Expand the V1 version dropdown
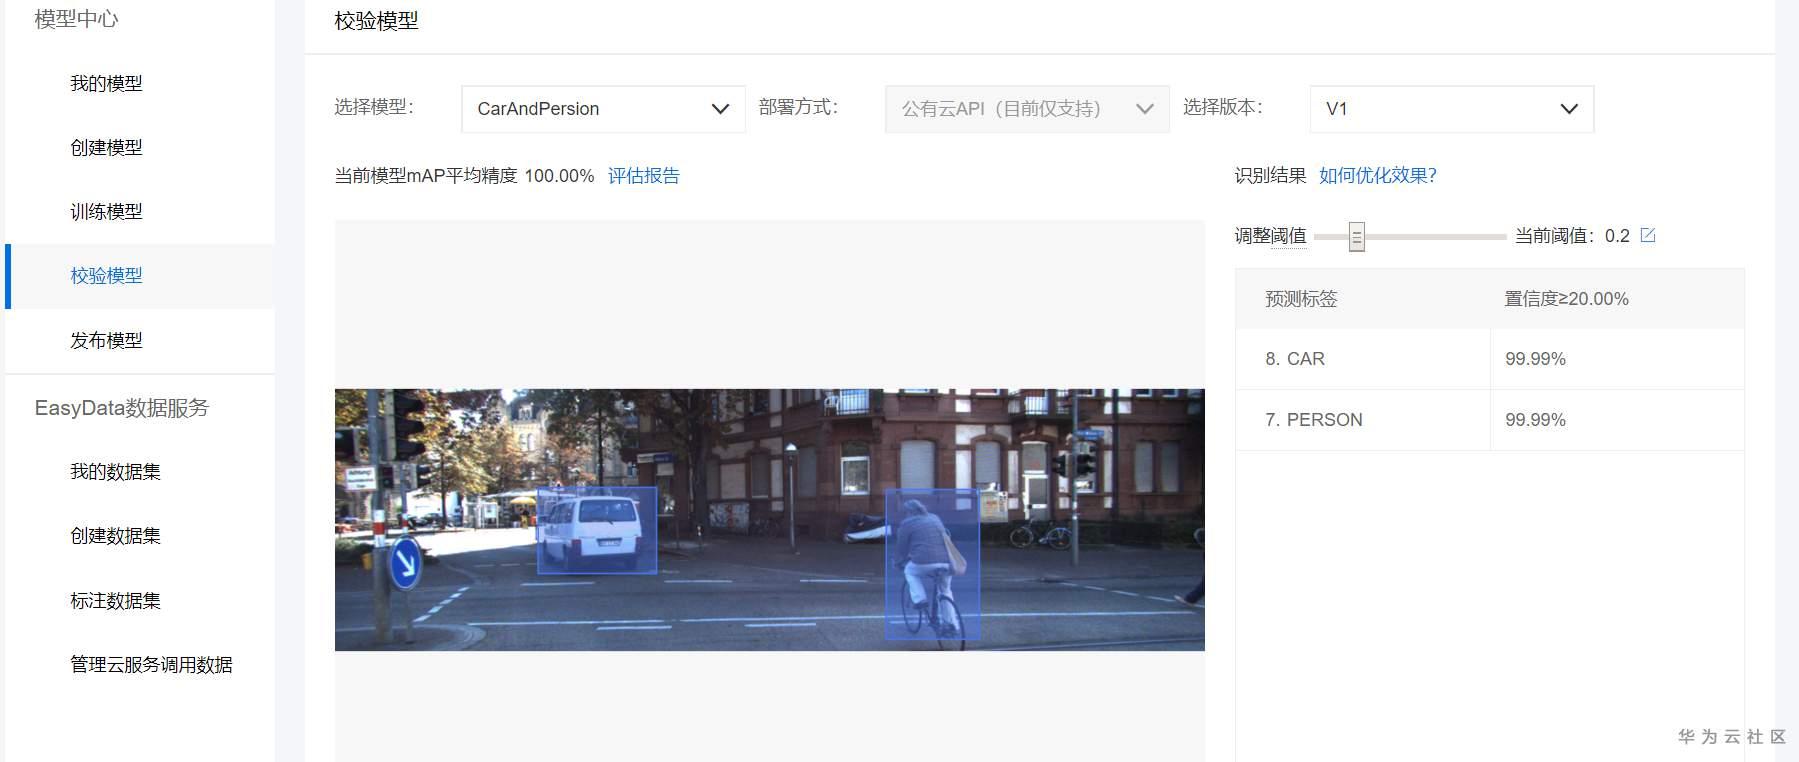1799x762 pixels. click(1452, 109)
